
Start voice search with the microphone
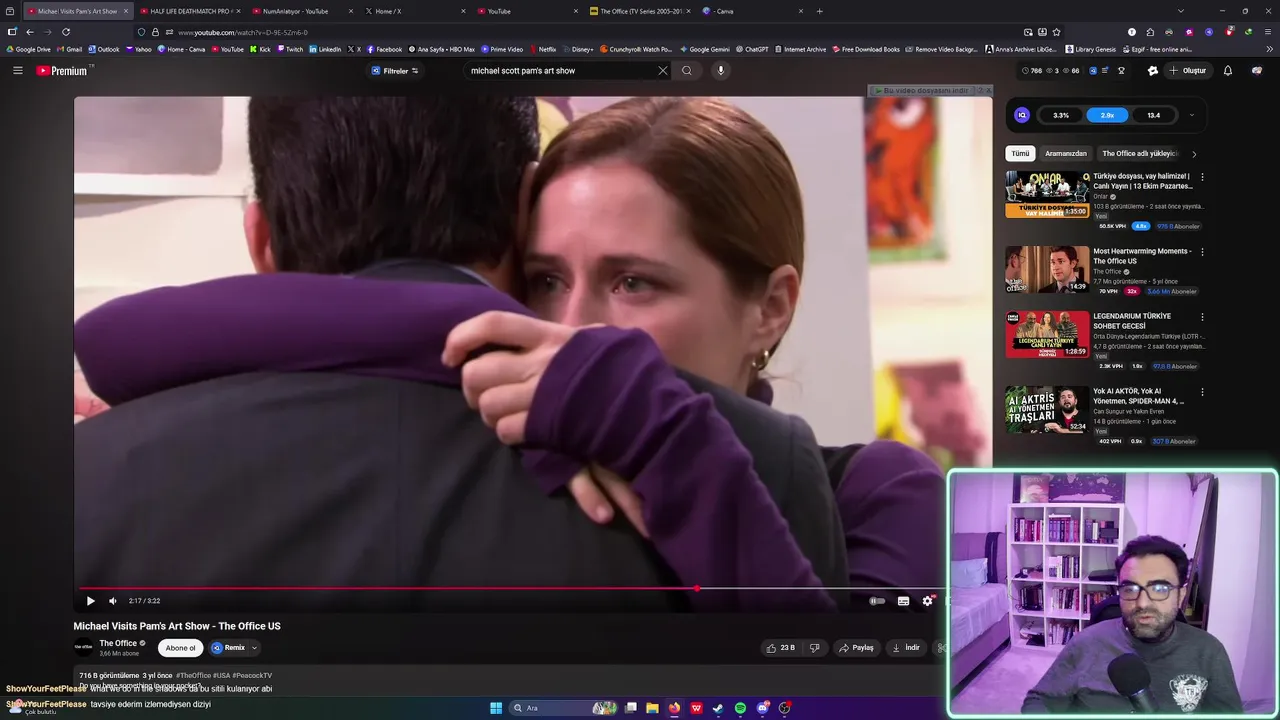click(x=720, y=71)
